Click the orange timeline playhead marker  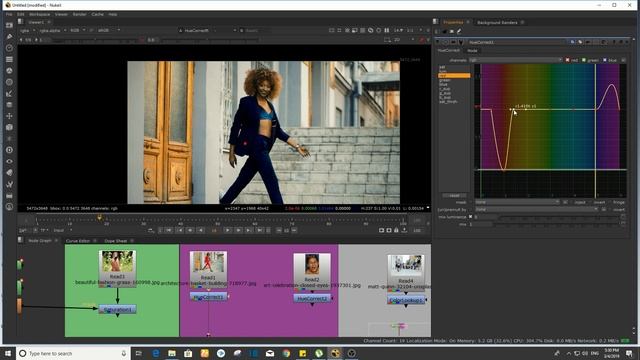[x=100, y=218]
